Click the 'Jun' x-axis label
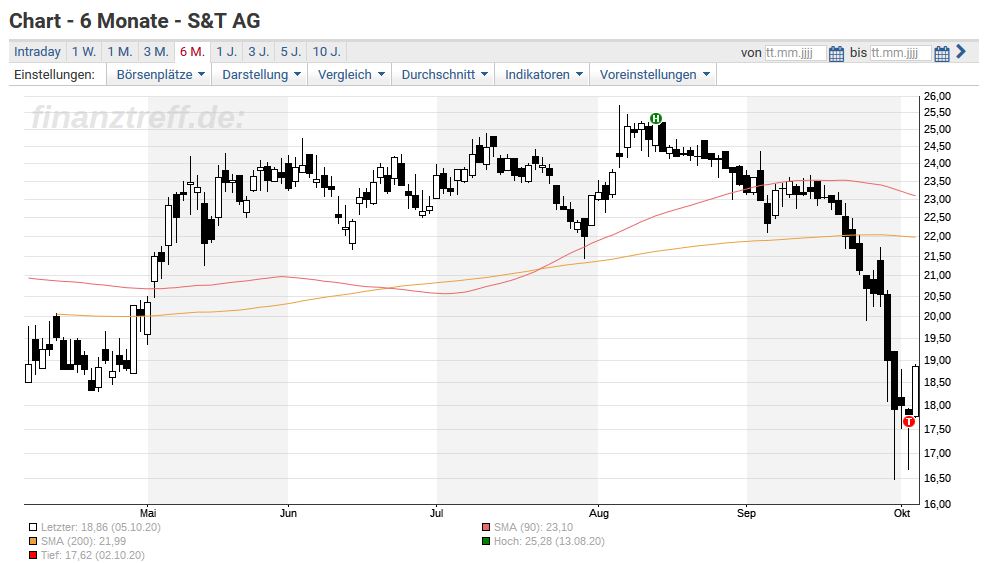This screenshot has width=989, height=563. pos(288,513)
